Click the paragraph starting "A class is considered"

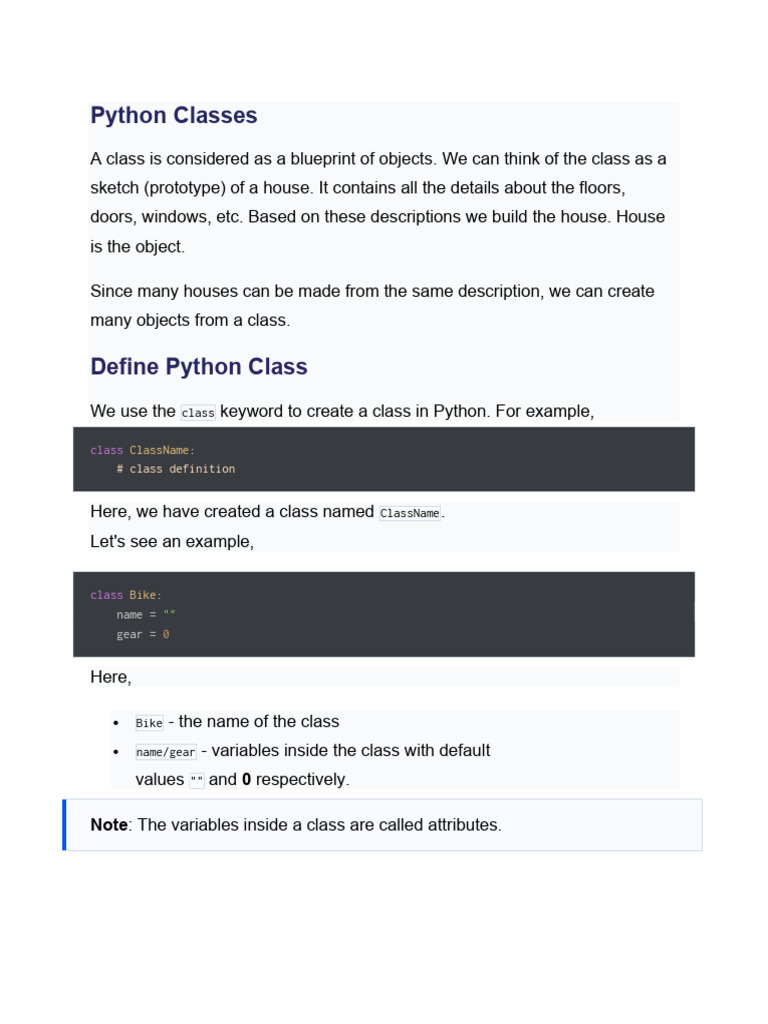tap(378, 202)
